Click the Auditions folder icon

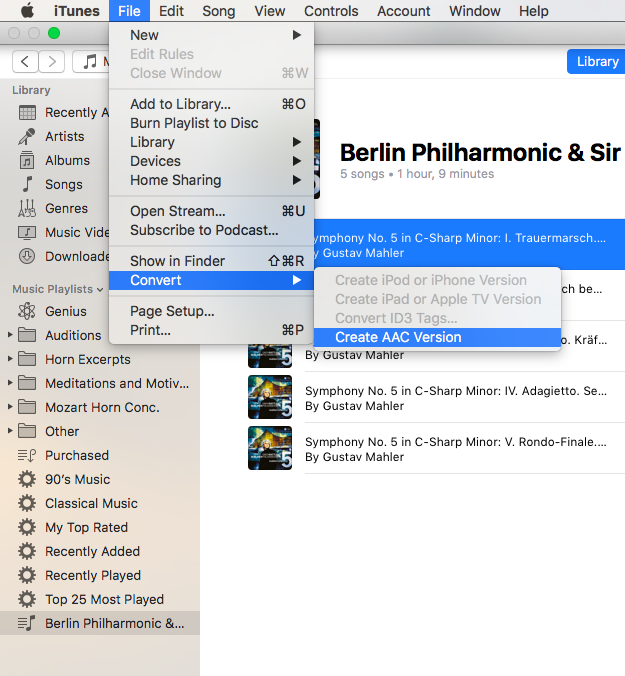[27, 335]
